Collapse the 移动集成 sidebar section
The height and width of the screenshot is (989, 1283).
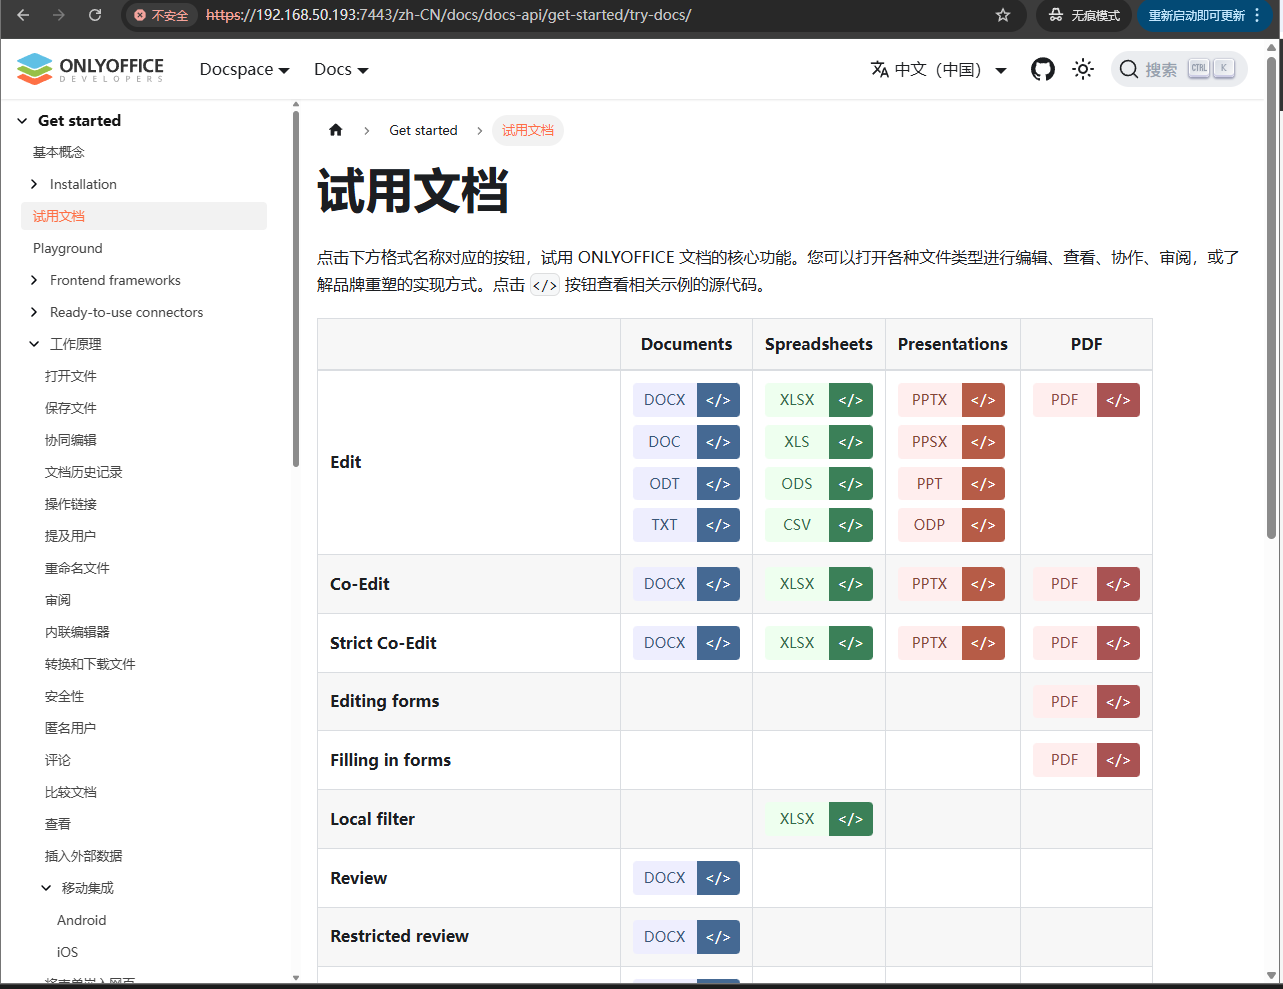[46, 888]
